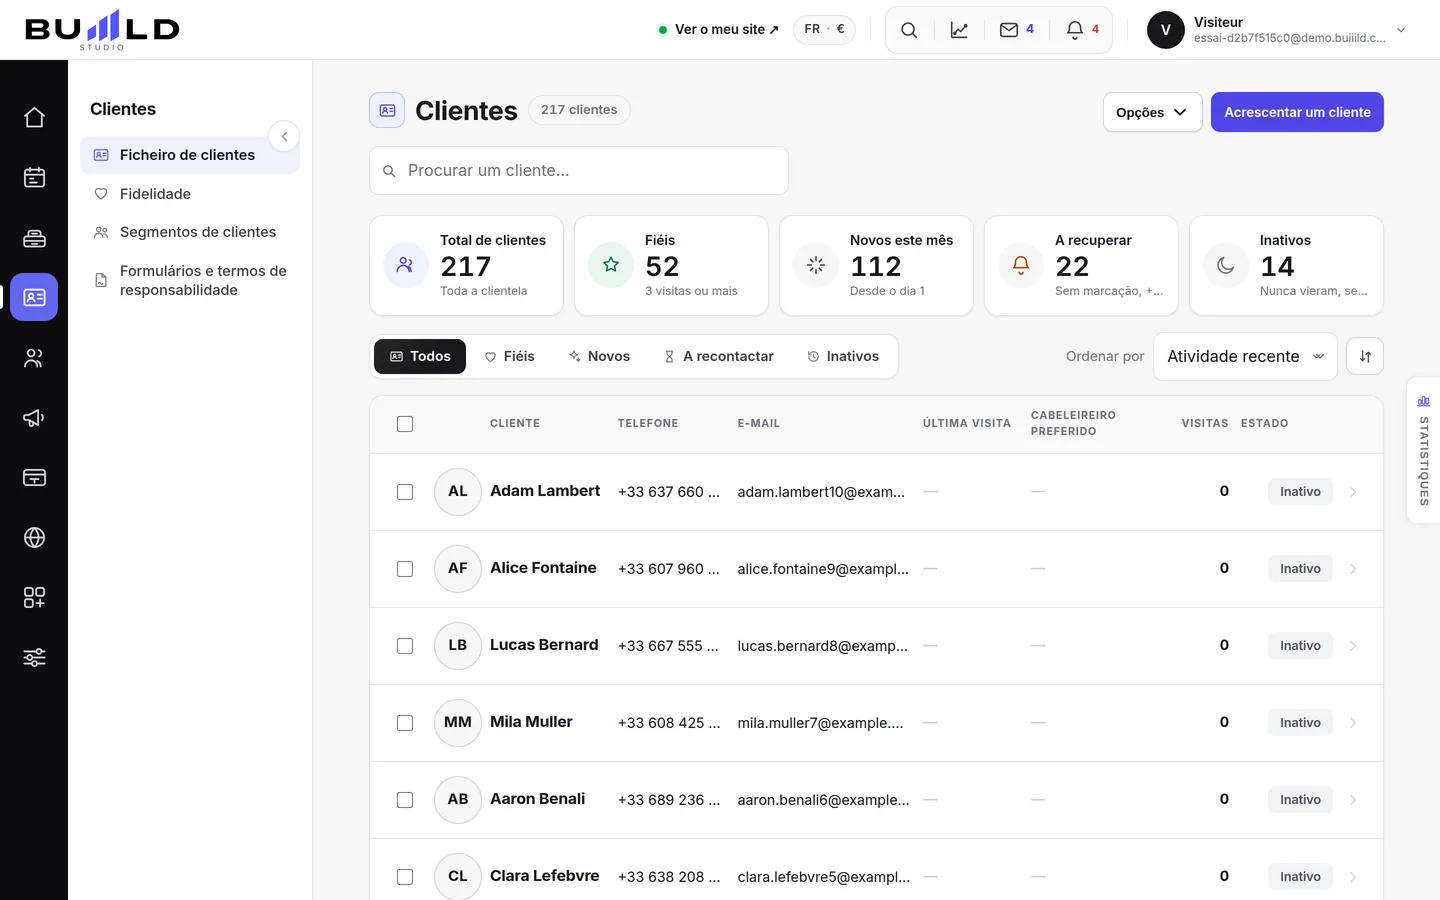Open the apps grid icon in the sidebar
The image size is (1440, 900).
(x=34, y=597)
